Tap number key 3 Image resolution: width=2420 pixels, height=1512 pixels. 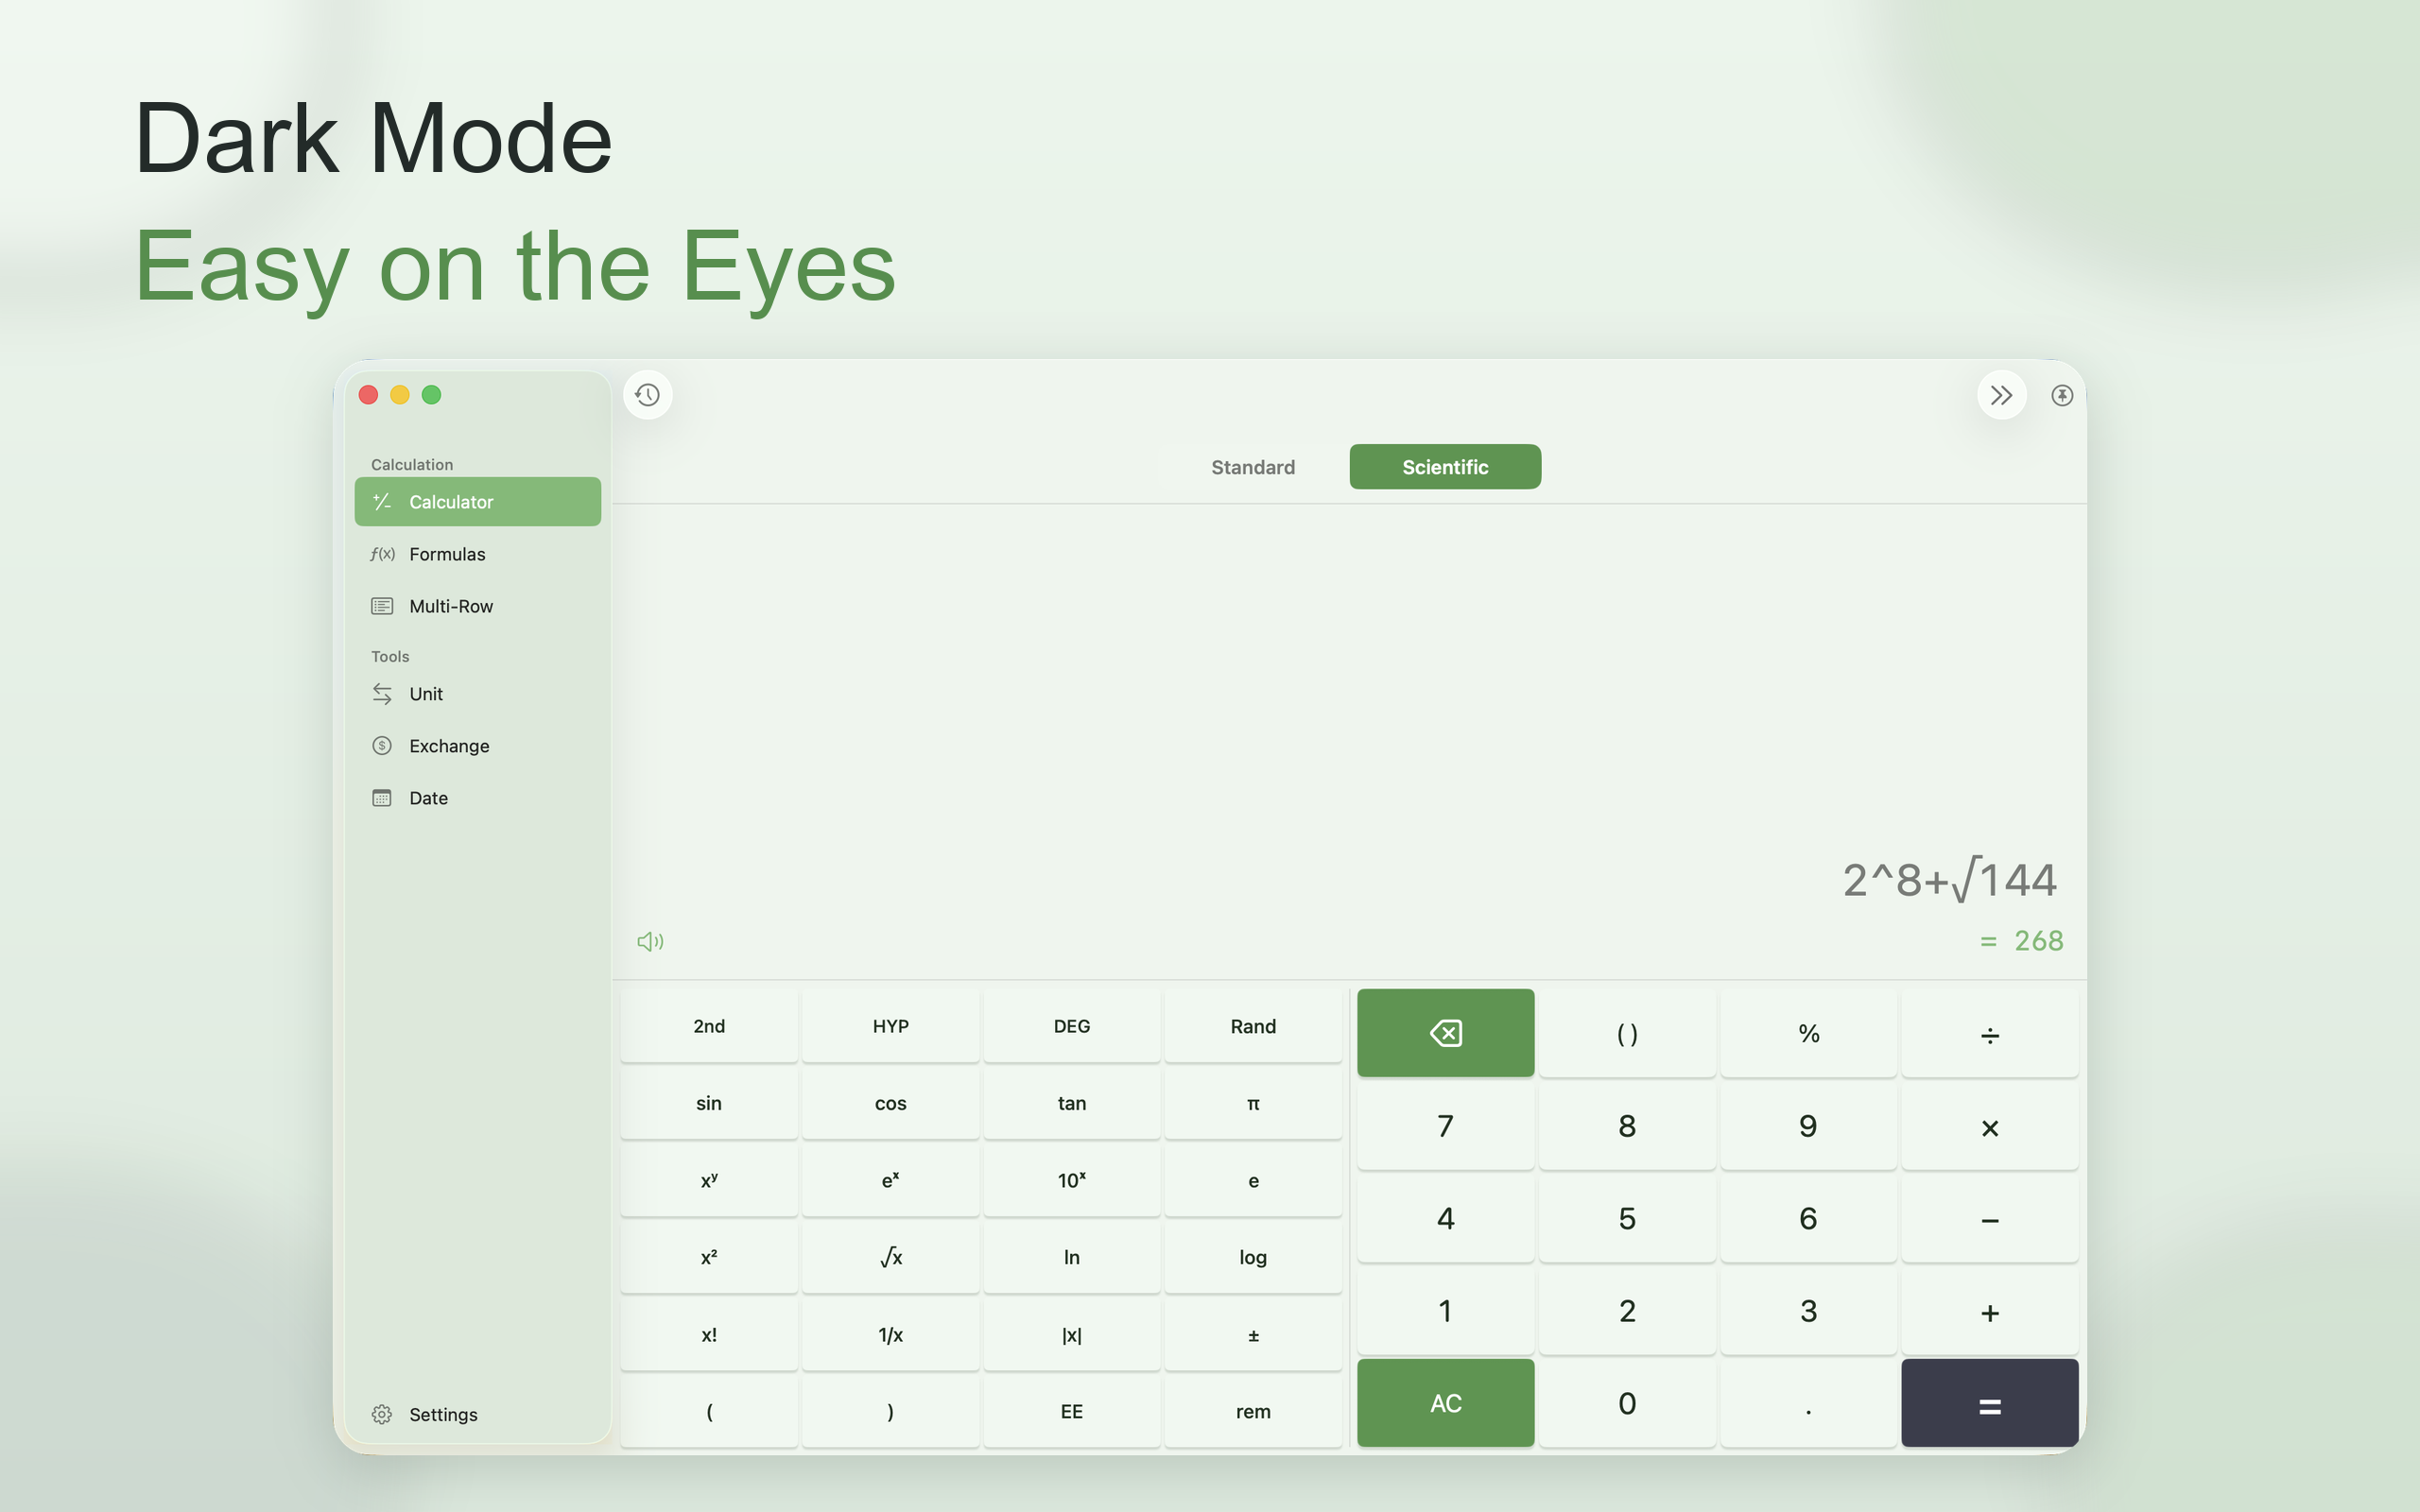coord(1808,1310)
